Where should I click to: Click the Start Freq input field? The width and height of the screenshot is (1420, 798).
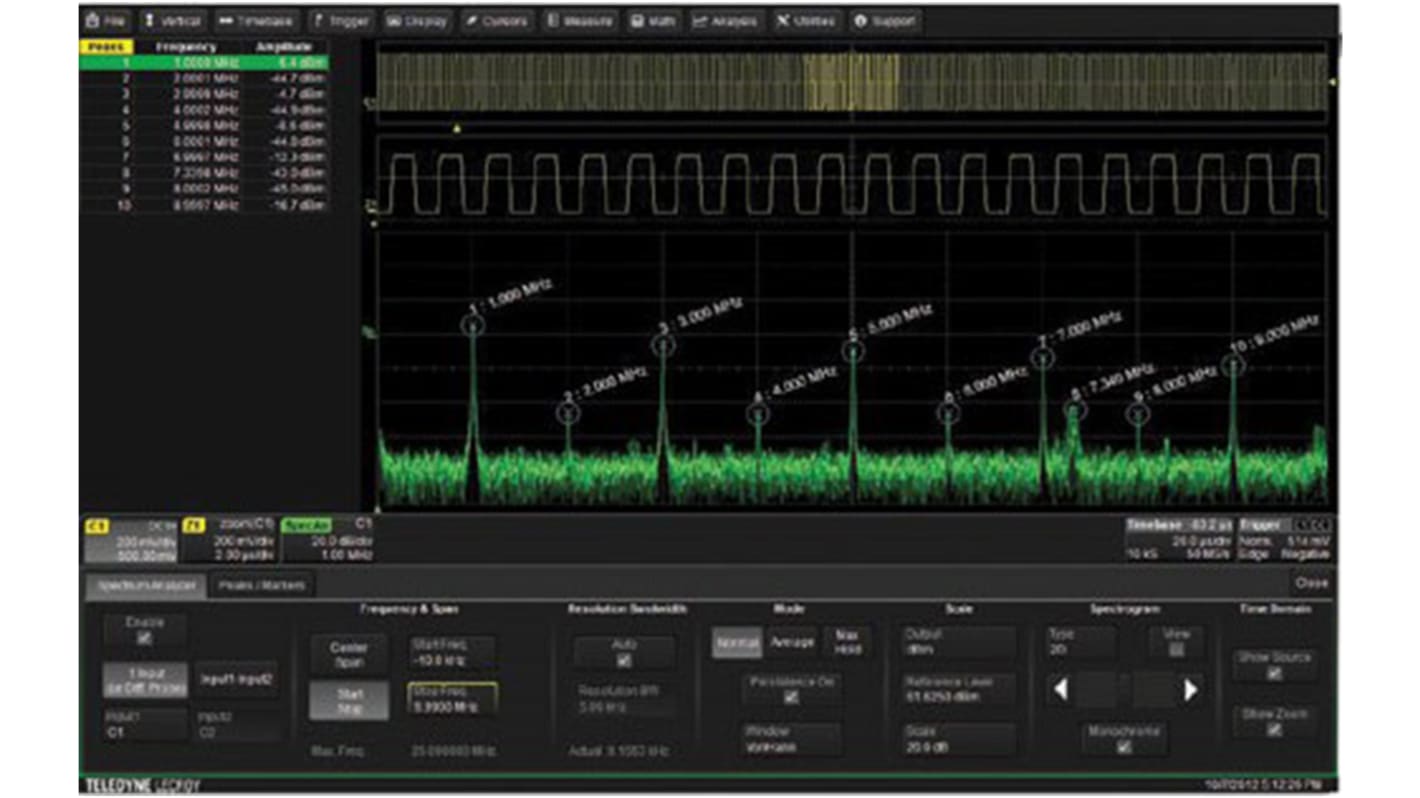[x=452, y=652]
